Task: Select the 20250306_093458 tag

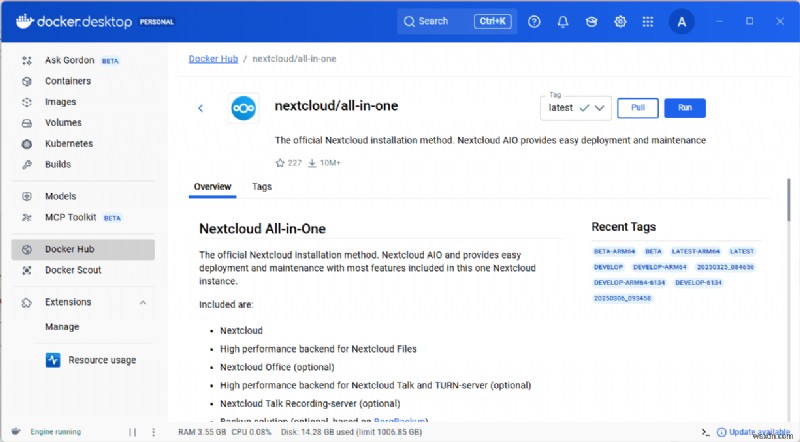Action: coord(622,298)
